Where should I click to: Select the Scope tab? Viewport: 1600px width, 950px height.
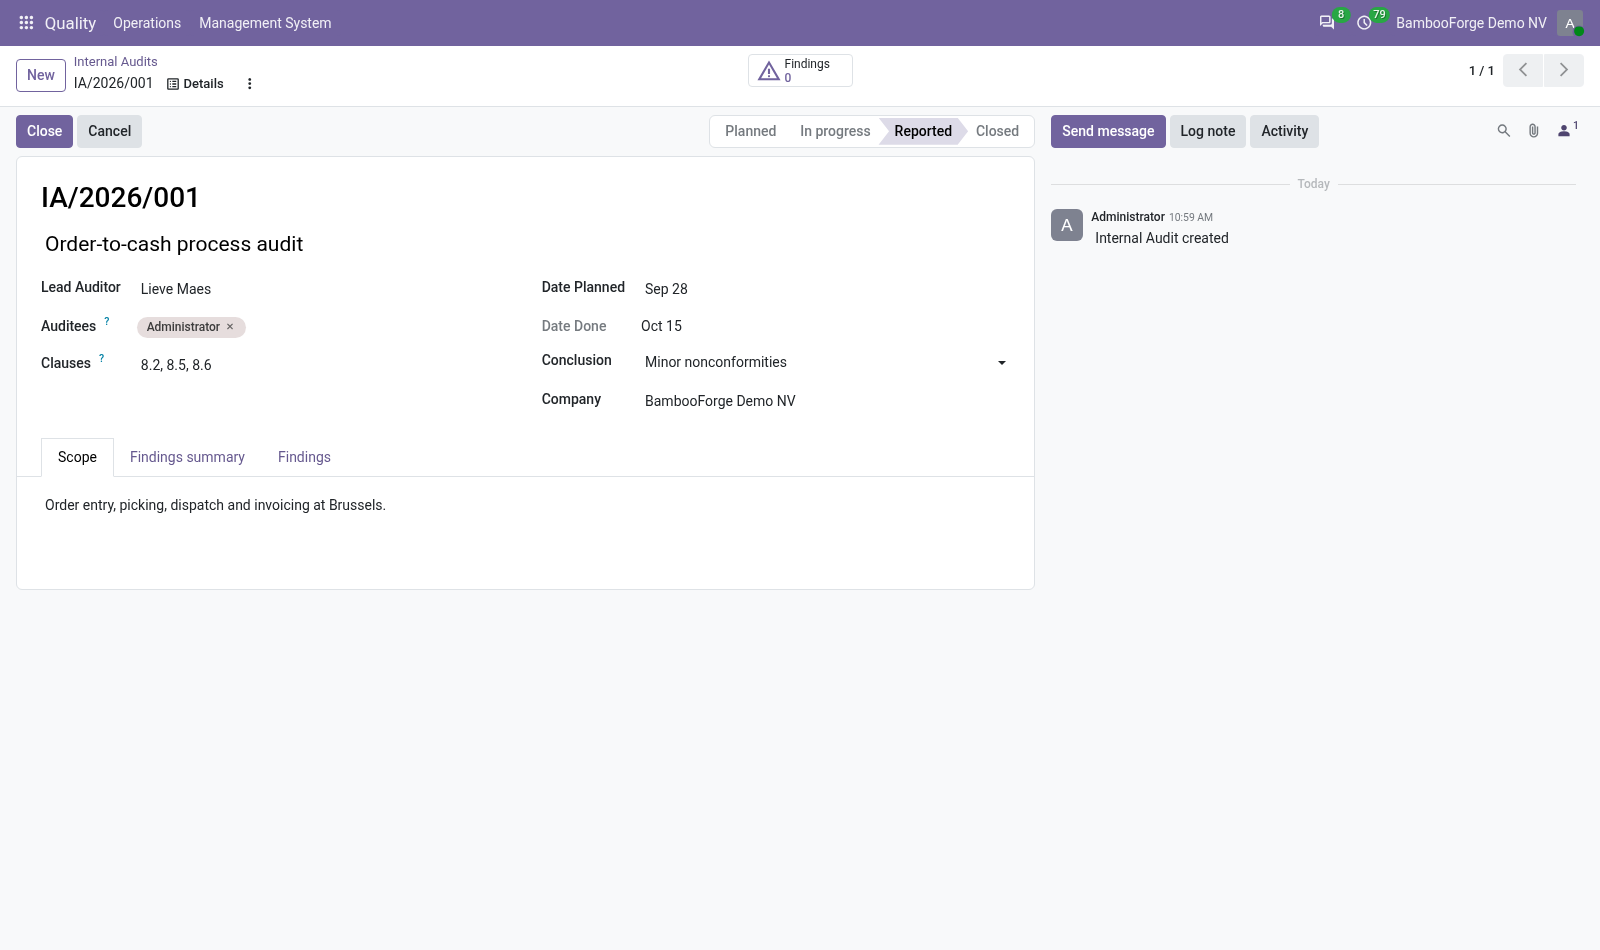tap(77, 457)
